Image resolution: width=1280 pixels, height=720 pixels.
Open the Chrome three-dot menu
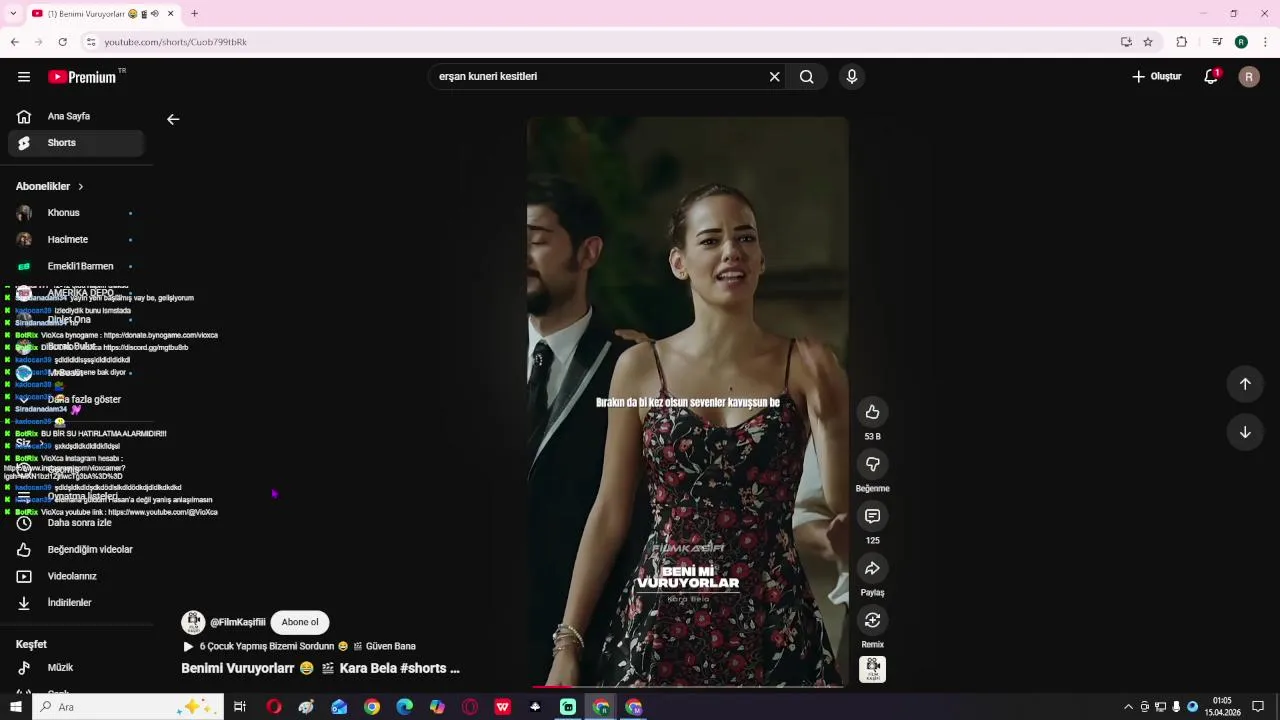click(1265, 42)
